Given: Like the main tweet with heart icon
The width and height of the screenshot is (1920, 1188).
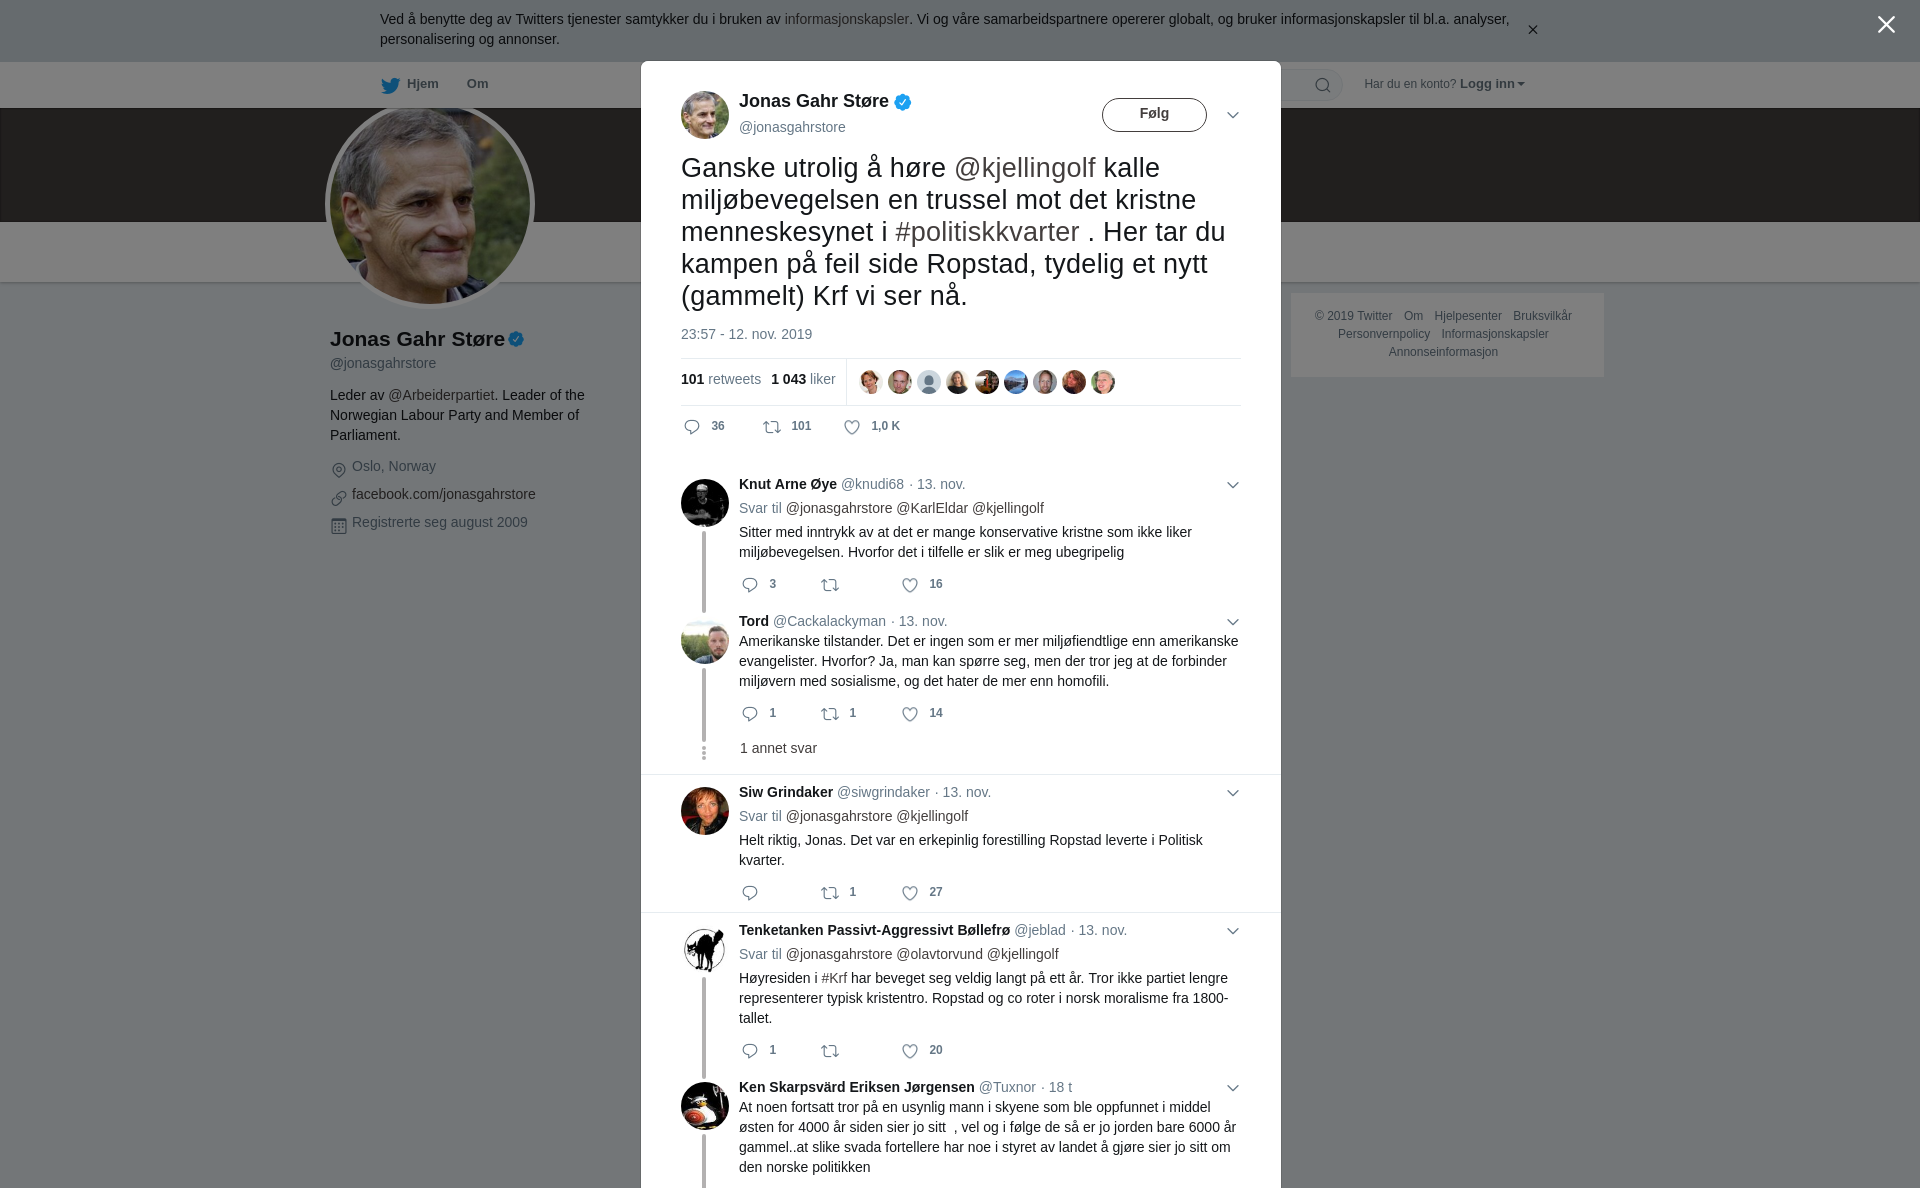Looking at the screenshot, I should pos(852,427).
